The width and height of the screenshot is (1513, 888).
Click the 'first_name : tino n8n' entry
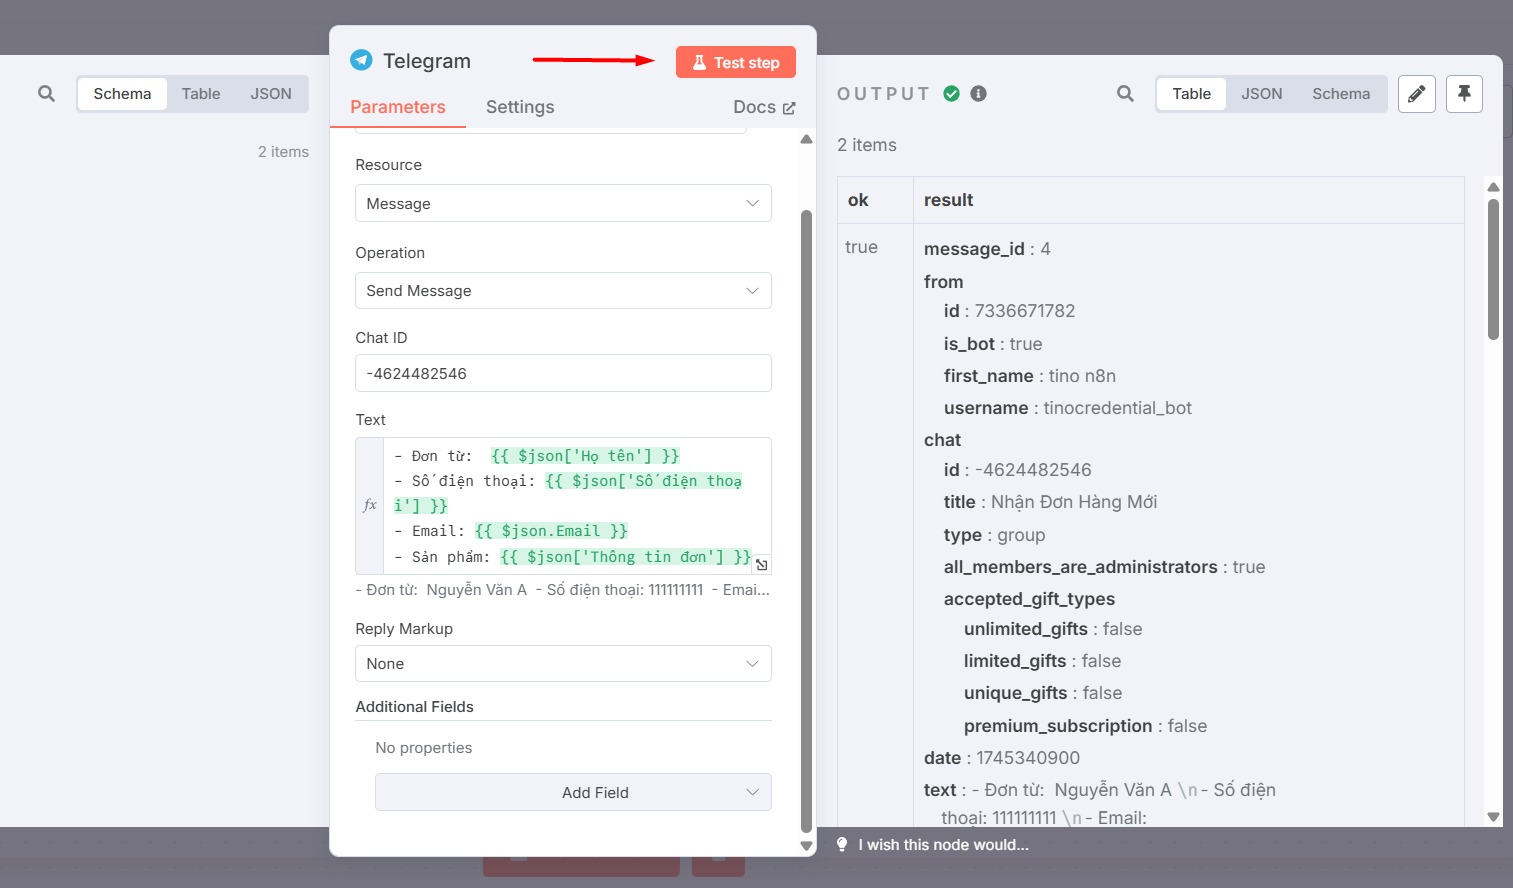point(1030,376)
